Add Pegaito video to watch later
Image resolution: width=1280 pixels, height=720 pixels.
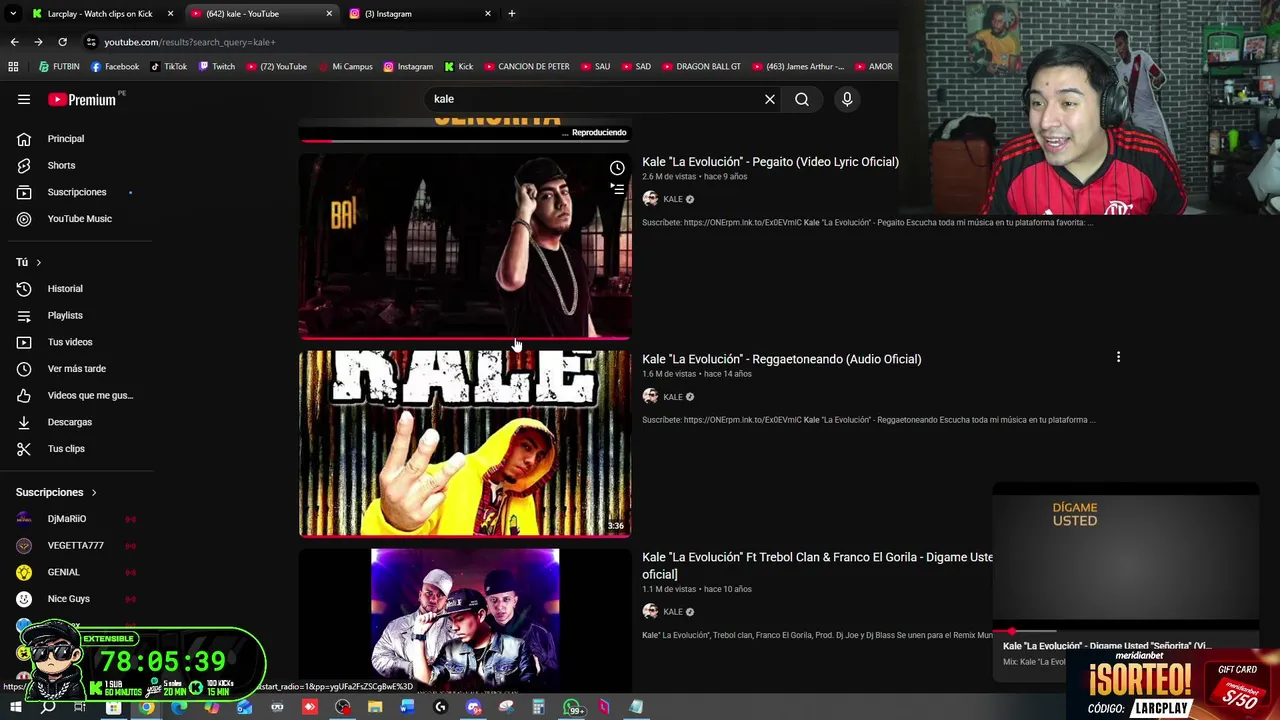click(617, 168)
